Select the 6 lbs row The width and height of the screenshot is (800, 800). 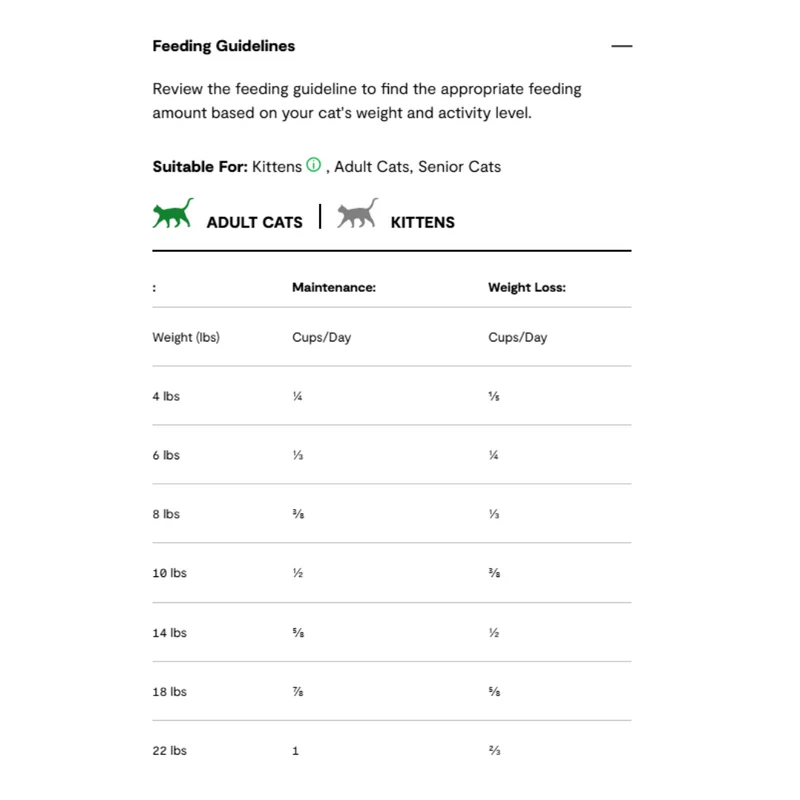pos(392,455)
